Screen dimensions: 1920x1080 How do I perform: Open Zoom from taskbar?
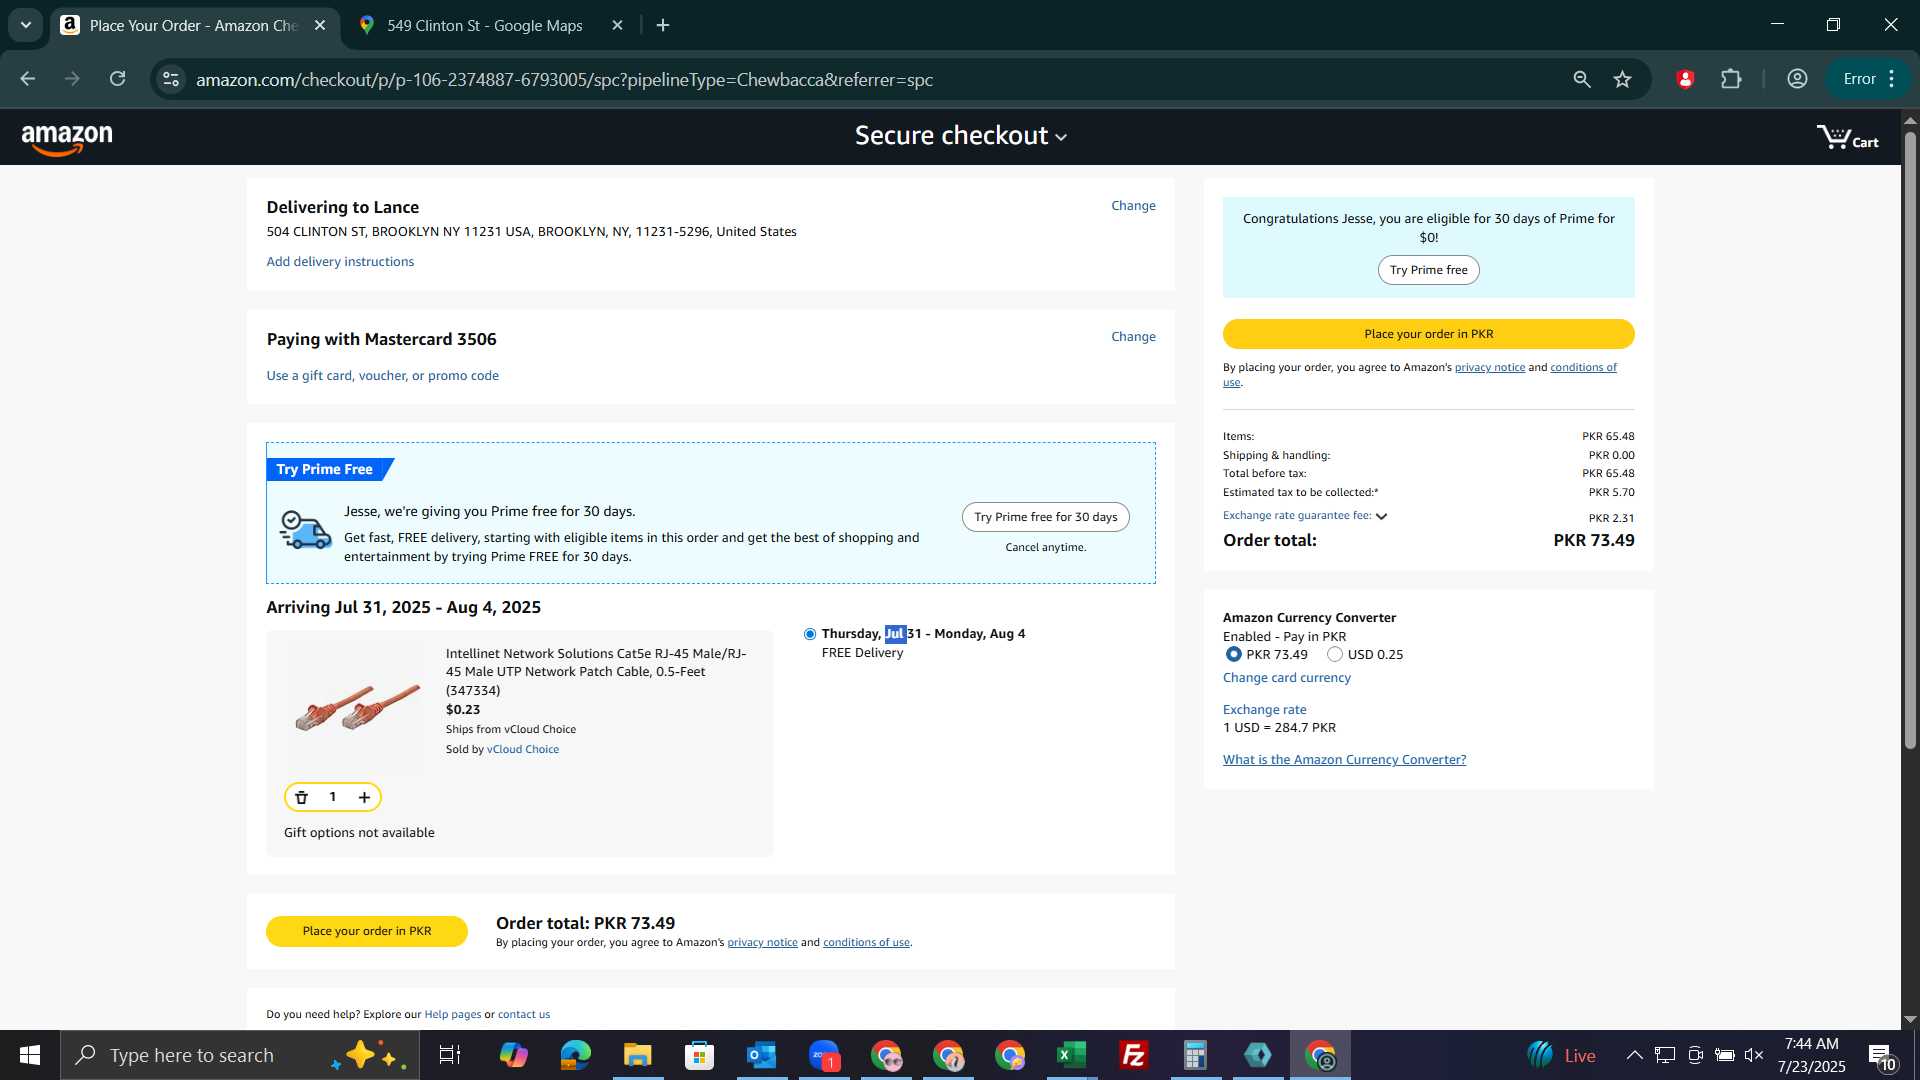tap(823, 1055)
